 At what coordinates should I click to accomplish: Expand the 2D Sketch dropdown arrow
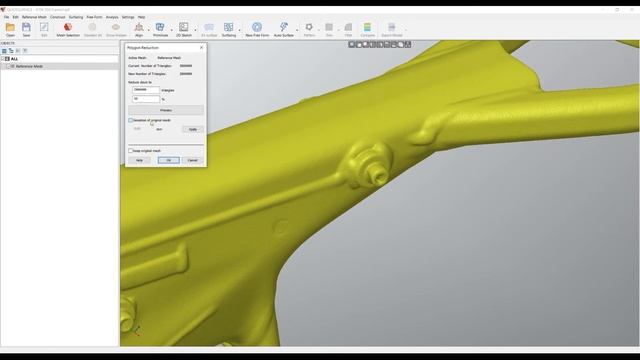pyautogui.click(x=196, y=30)
